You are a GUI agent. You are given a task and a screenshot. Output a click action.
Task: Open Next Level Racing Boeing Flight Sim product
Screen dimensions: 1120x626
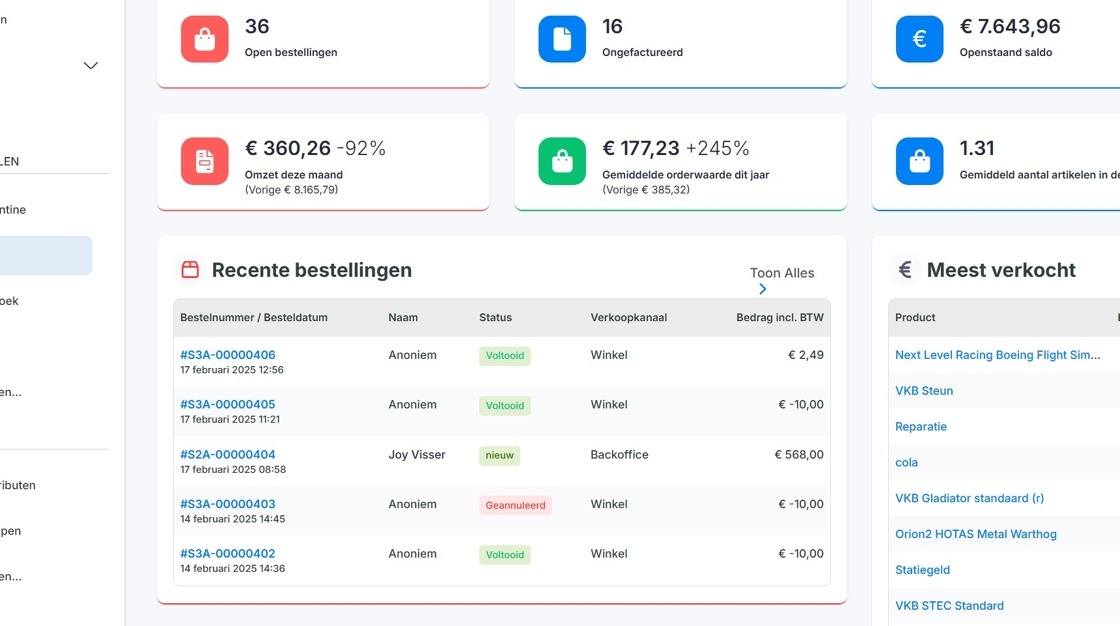pos(997,354)
